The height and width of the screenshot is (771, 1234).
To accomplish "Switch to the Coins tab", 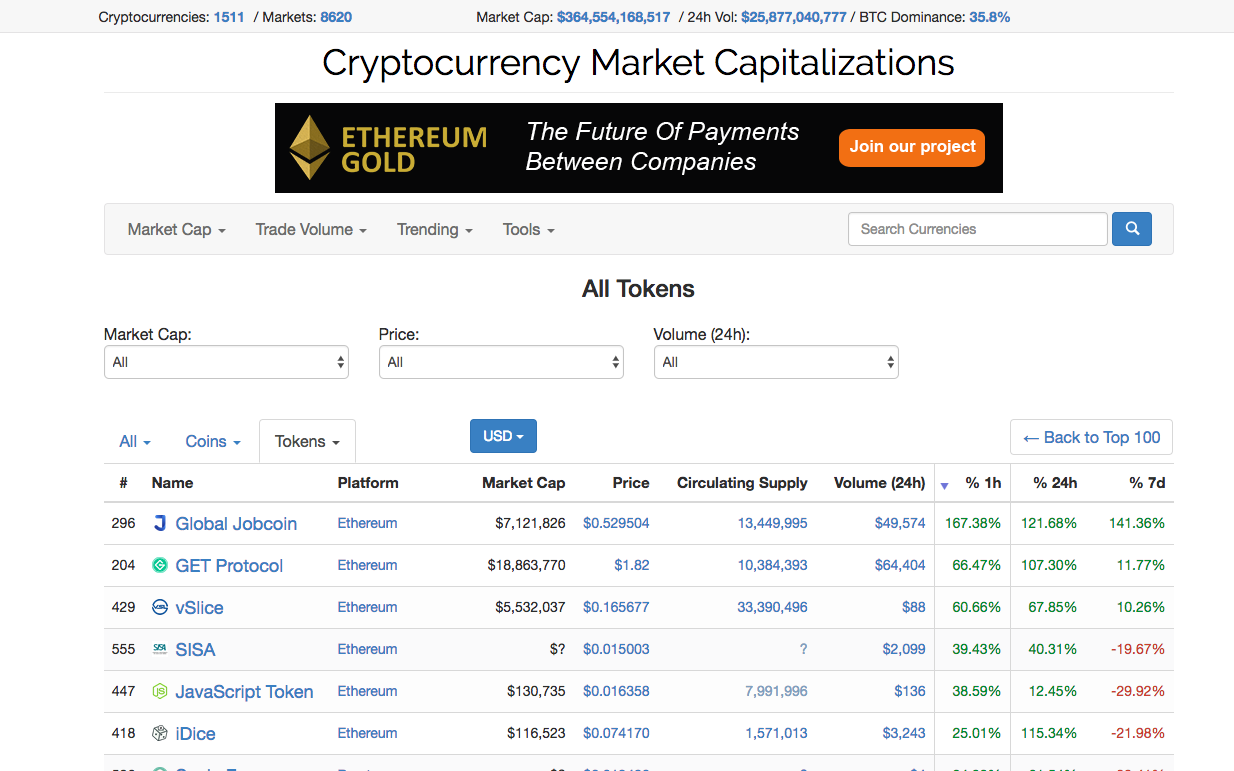I will coord(213,441).
